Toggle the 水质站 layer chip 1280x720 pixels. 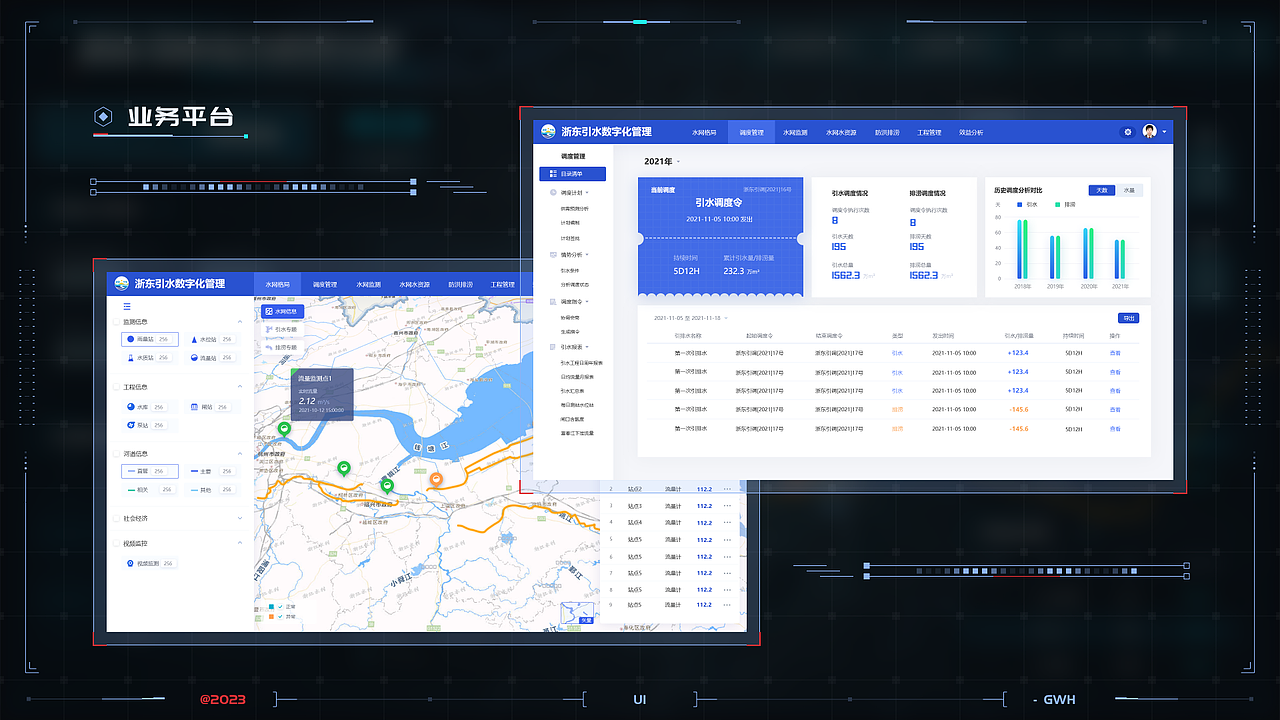click(150, 358)
